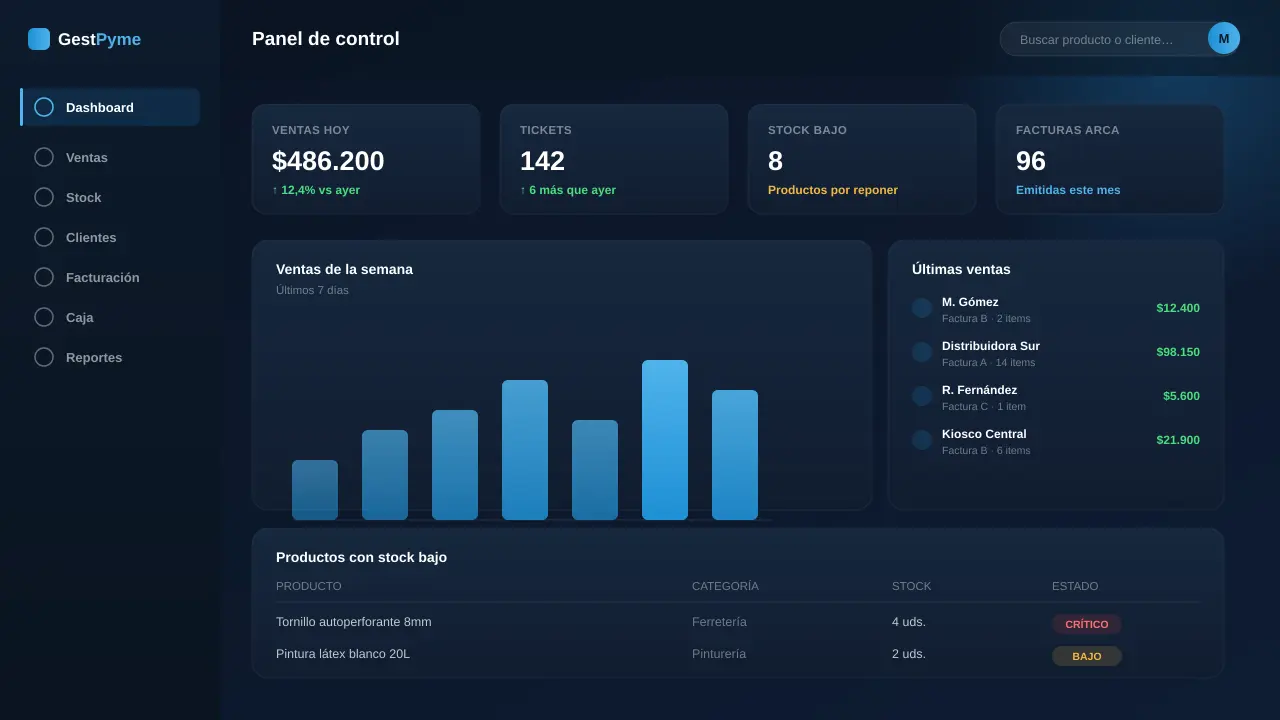
Task: Open the Dashboard menu item
Action: coord(110,107)
